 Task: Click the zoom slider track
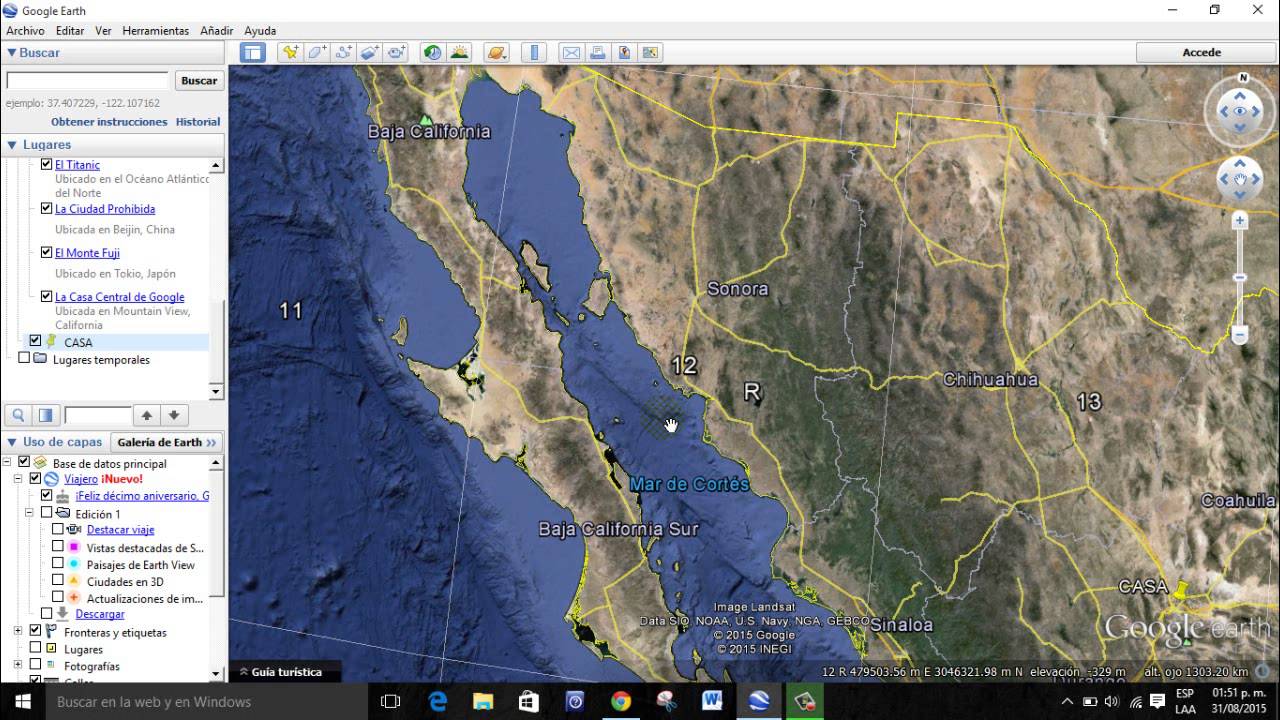pos(1240,277)
